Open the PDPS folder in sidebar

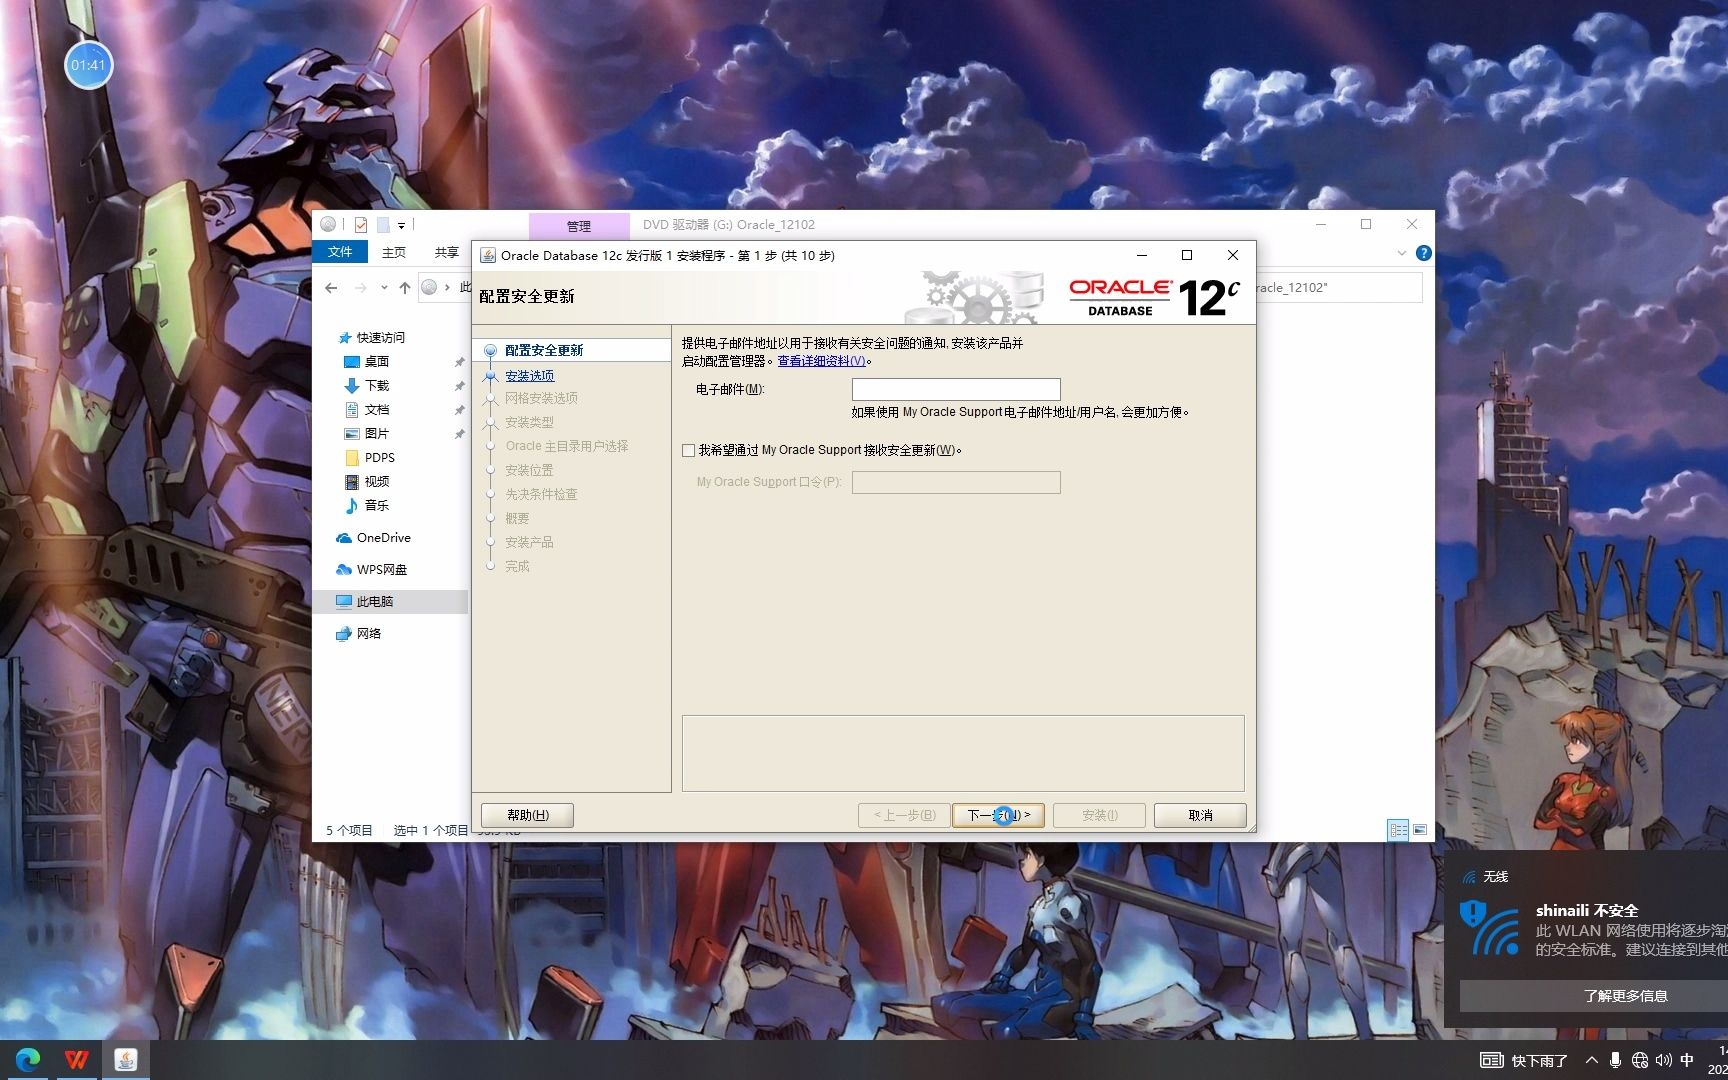[379, 458]
